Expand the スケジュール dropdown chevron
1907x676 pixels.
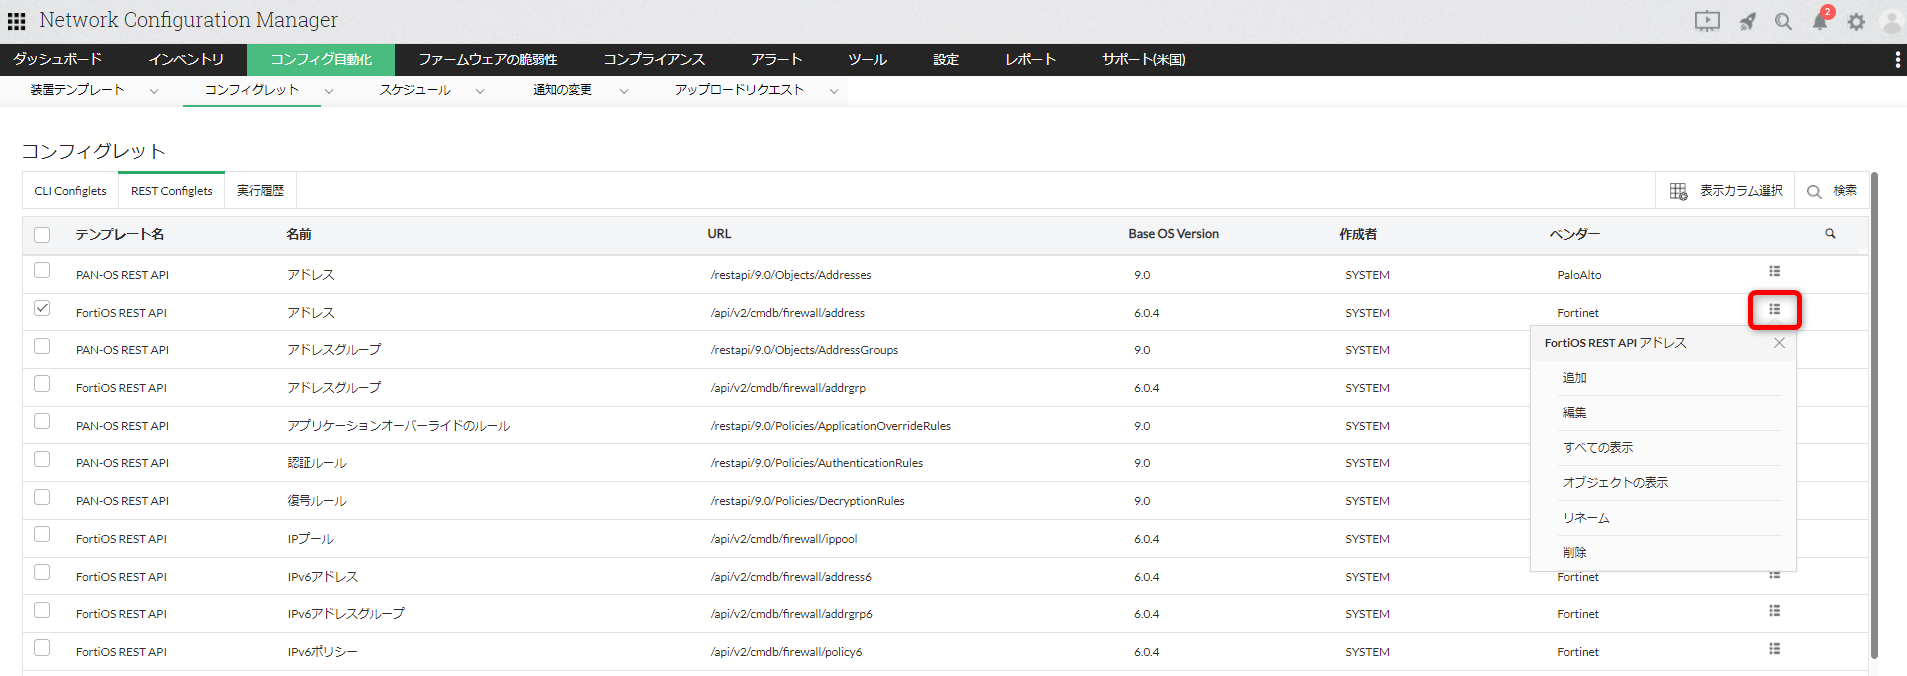coord(480,91)
